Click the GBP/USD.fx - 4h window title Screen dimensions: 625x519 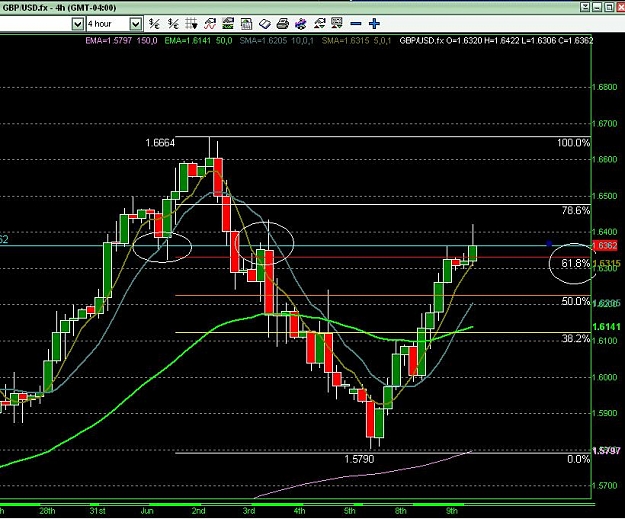pos(59,8)
